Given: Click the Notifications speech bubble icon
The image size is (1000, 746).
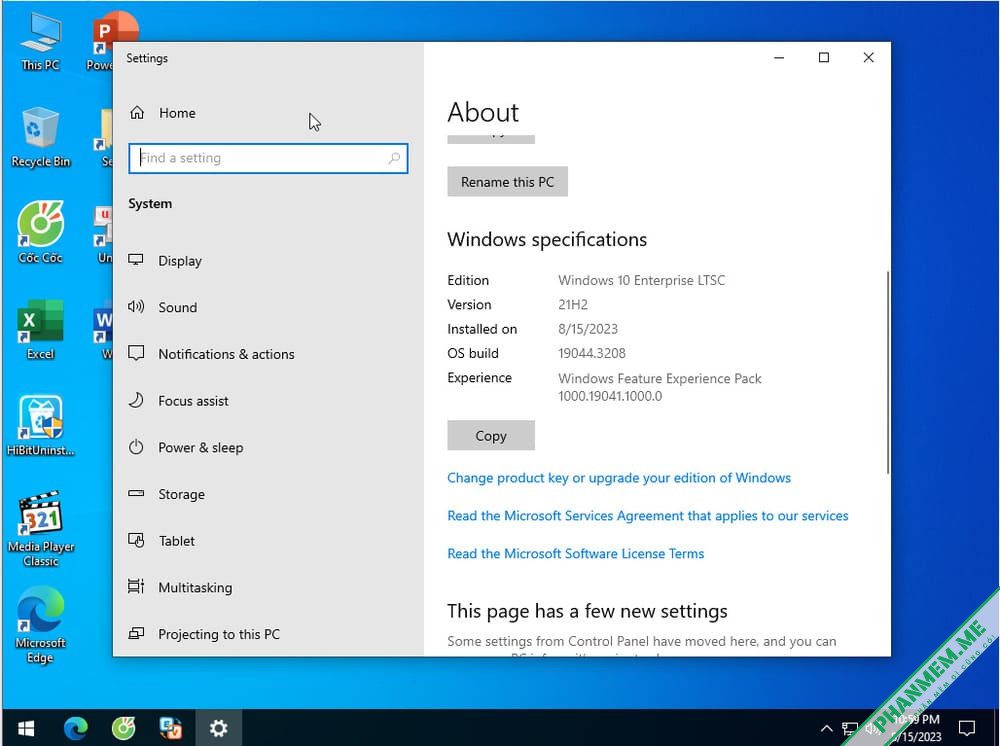Looking at the screenshot, I should pyautogui.click(x=136, y=353).
